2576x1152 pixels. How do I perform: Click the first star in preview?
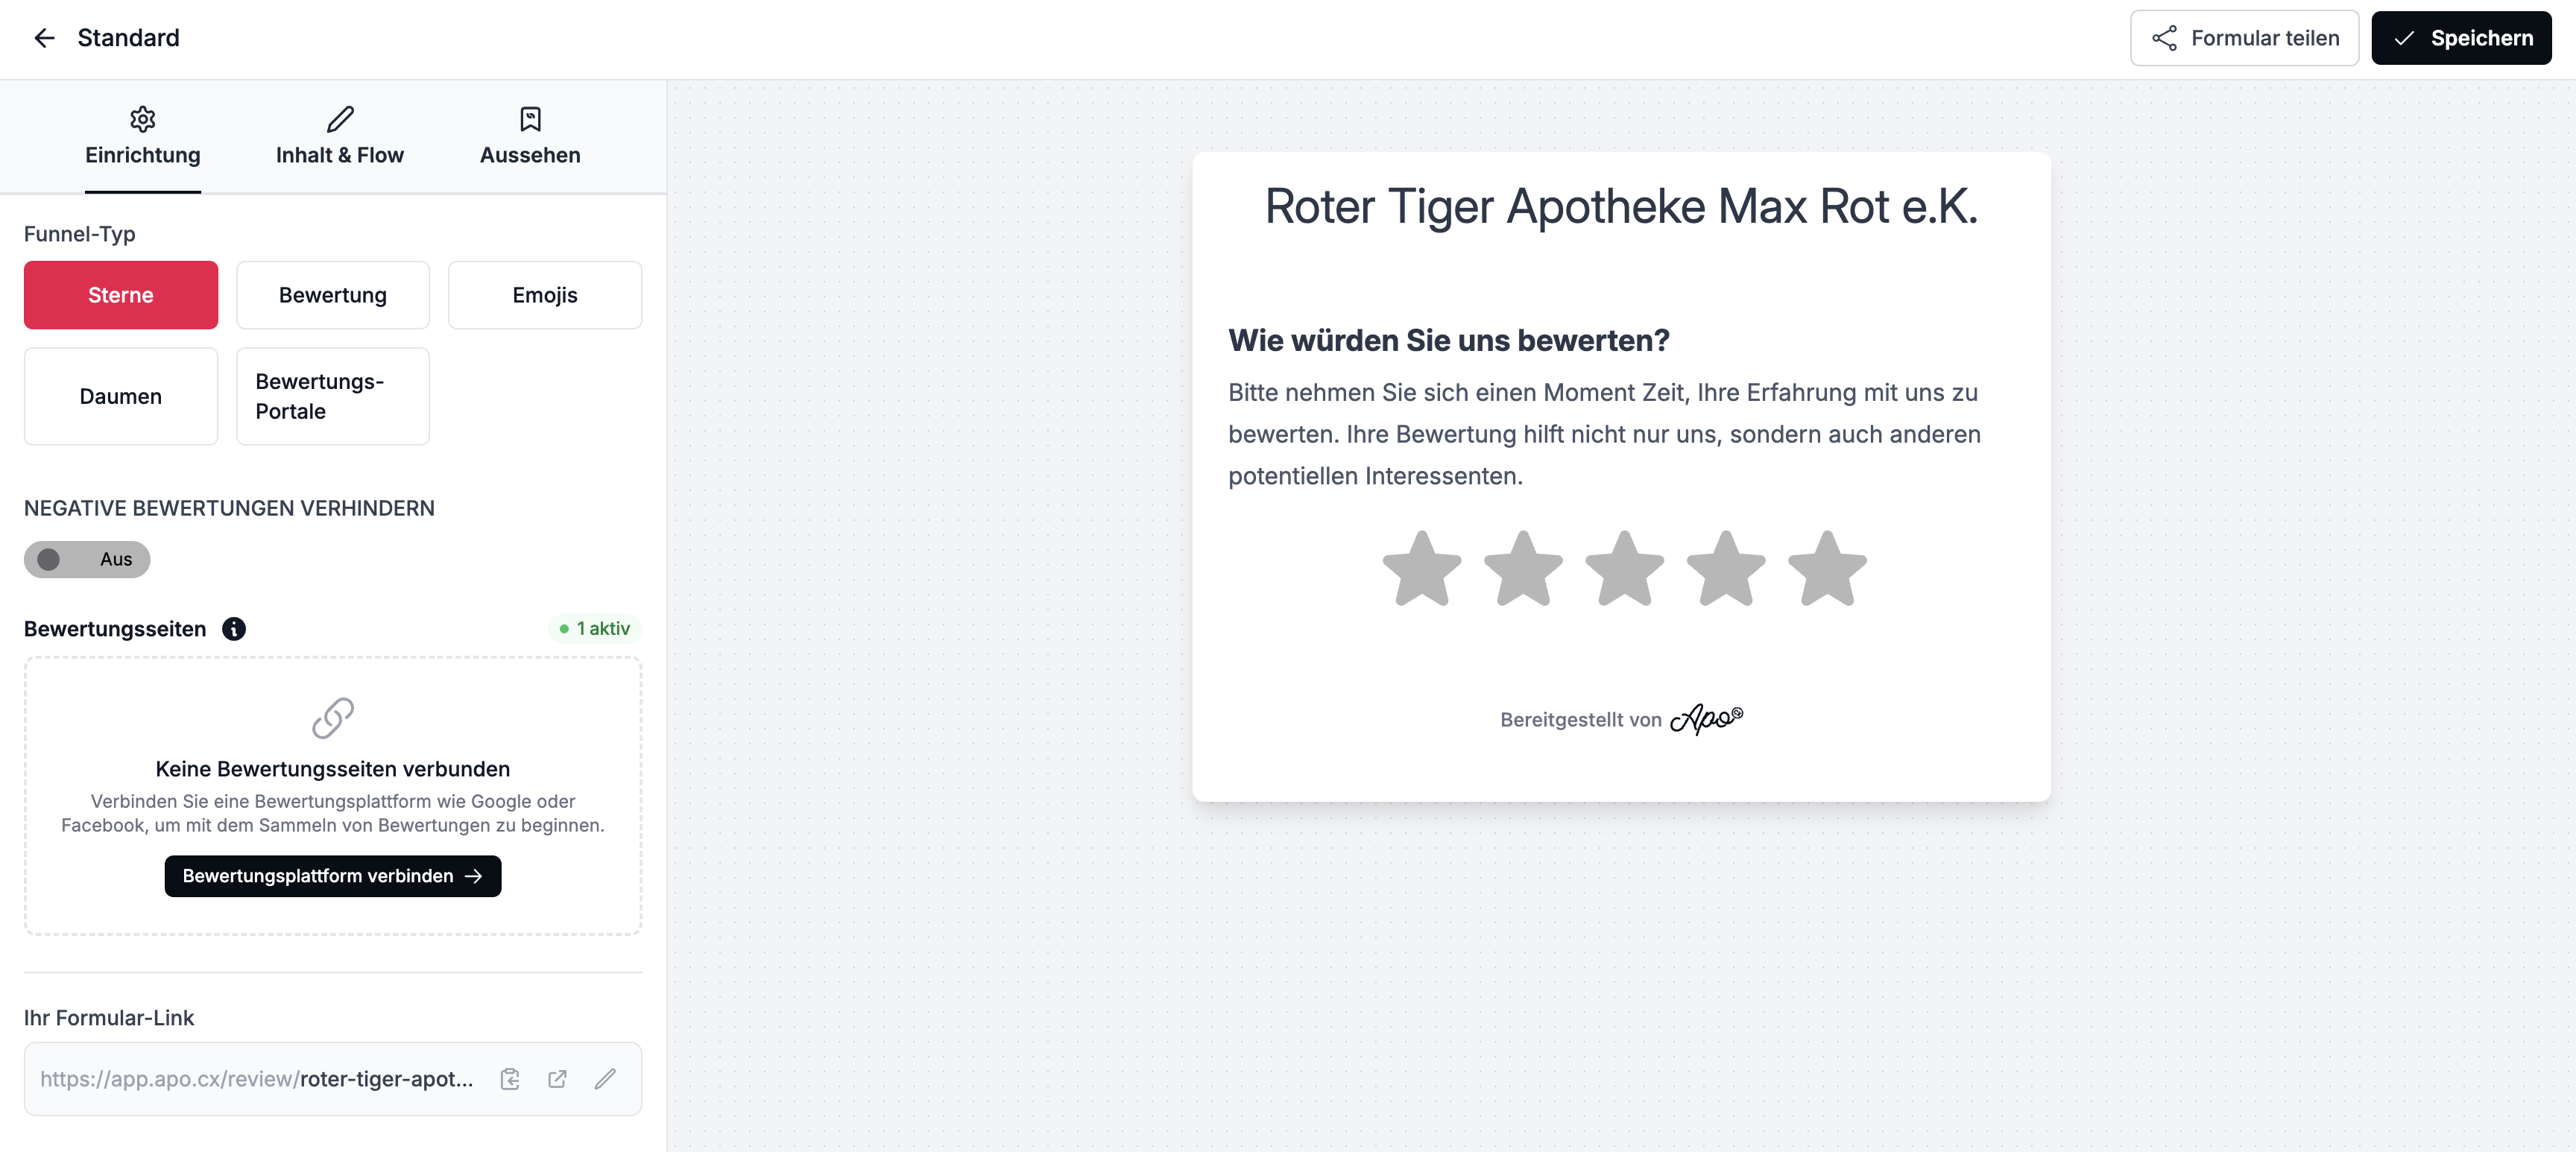pos(1421,569)
